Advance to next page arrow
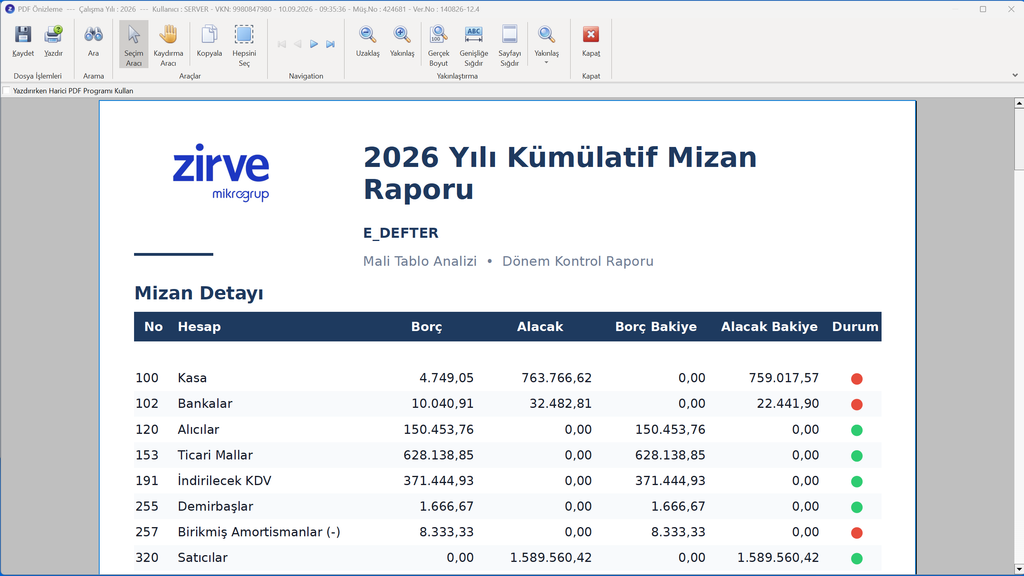1024x576 pixels. pos(314,44)
